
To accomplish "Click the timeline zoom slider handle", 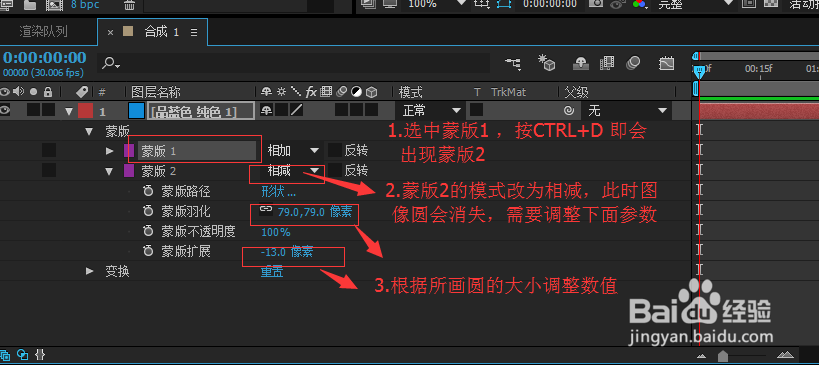I will (723, 356).
